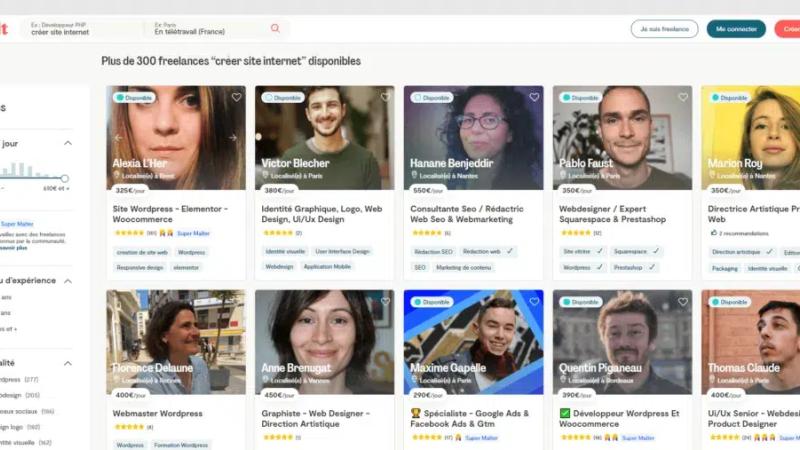Viewport: 800px width, 450px height.
Task: Select the 'Prestashop' tag on Pablo Faust card
Action: [634, 267]
